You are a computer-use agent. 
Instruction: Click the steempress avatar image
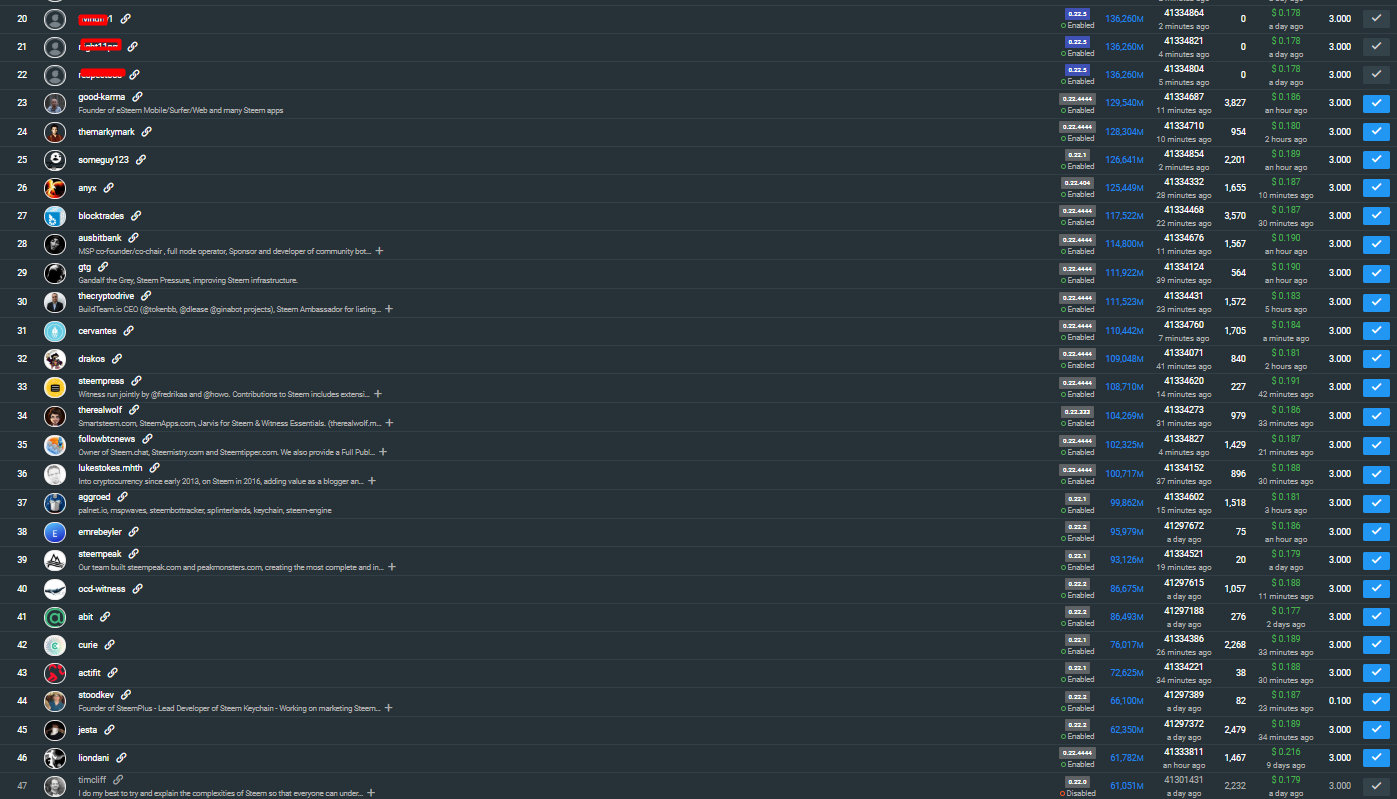click(55, 386)
